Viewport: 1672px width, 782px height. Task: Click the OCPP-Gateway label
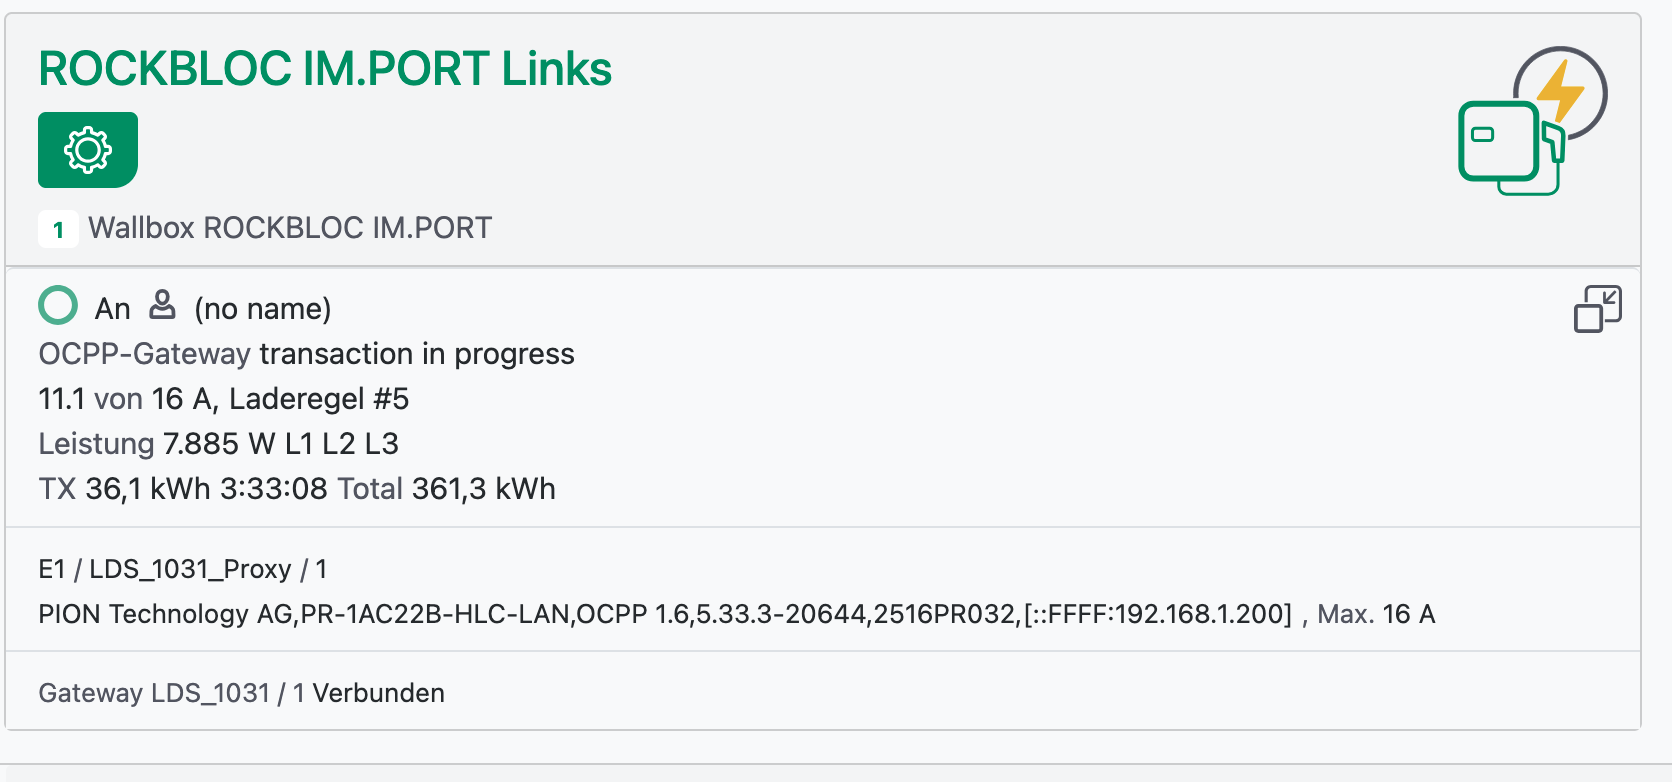click(x=144, y=354)
